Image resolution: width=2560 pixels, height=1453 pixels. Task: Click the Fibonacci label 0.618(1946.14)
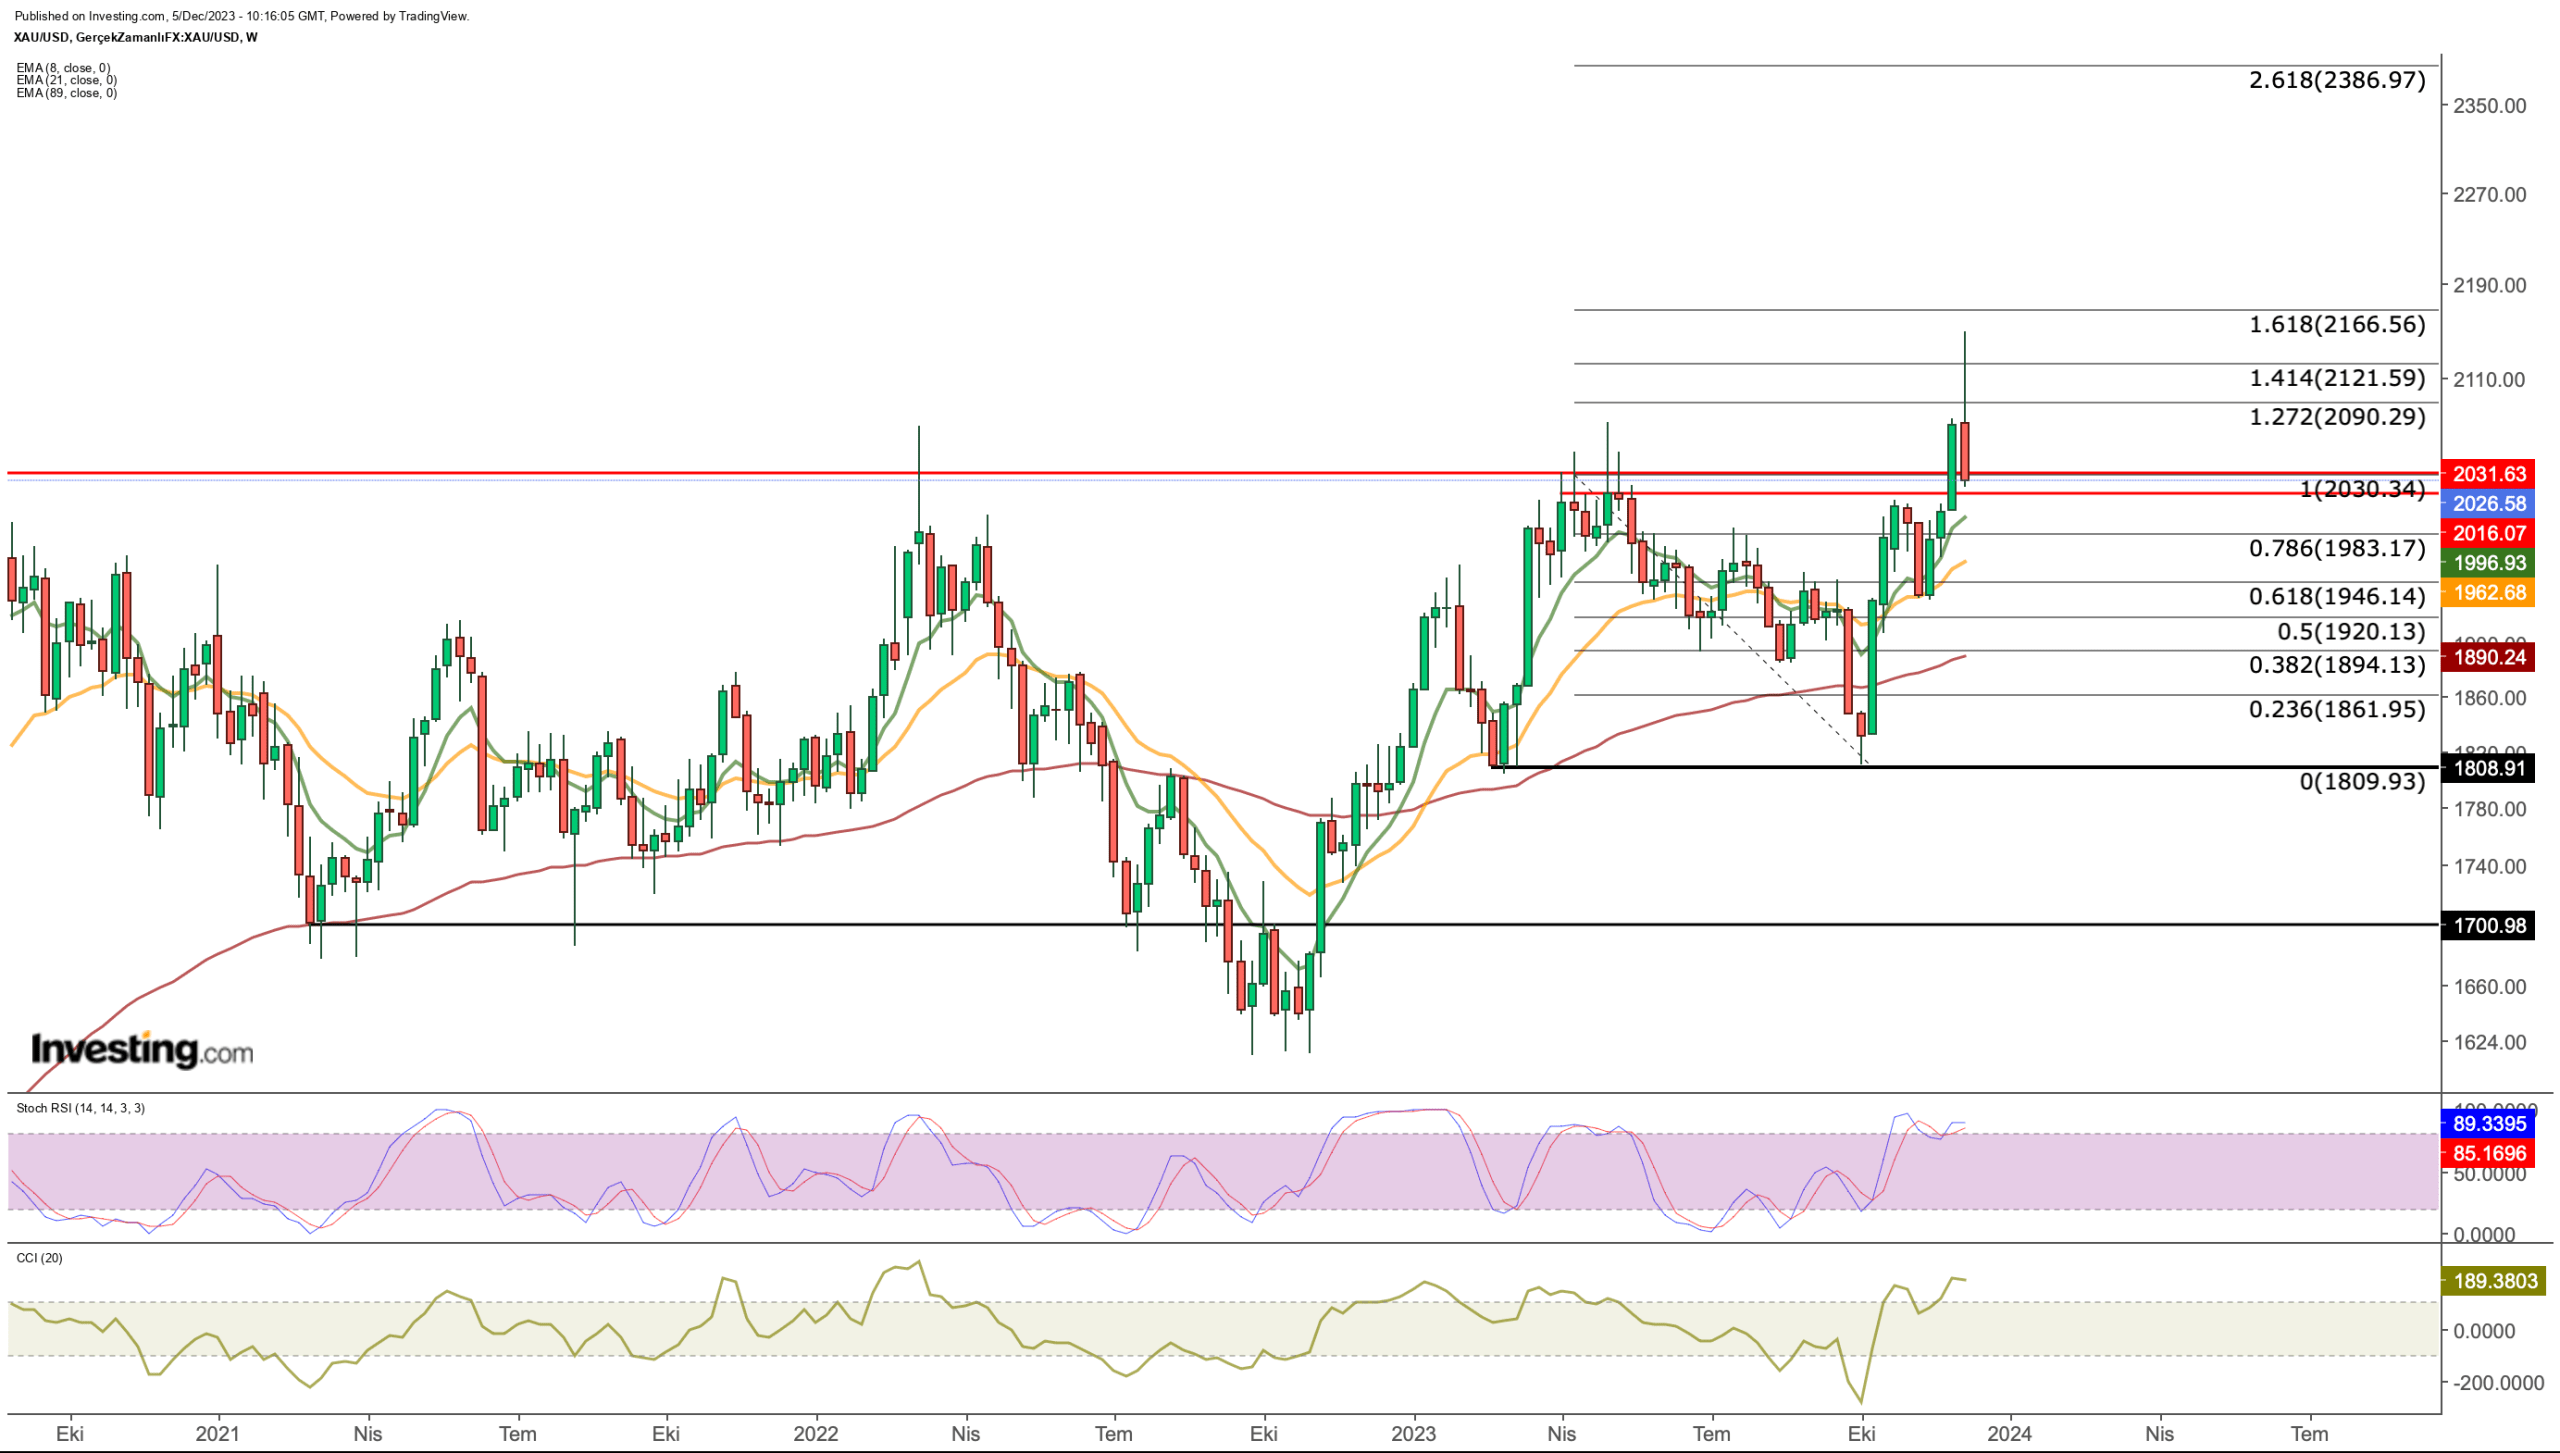click(2337, 597)
